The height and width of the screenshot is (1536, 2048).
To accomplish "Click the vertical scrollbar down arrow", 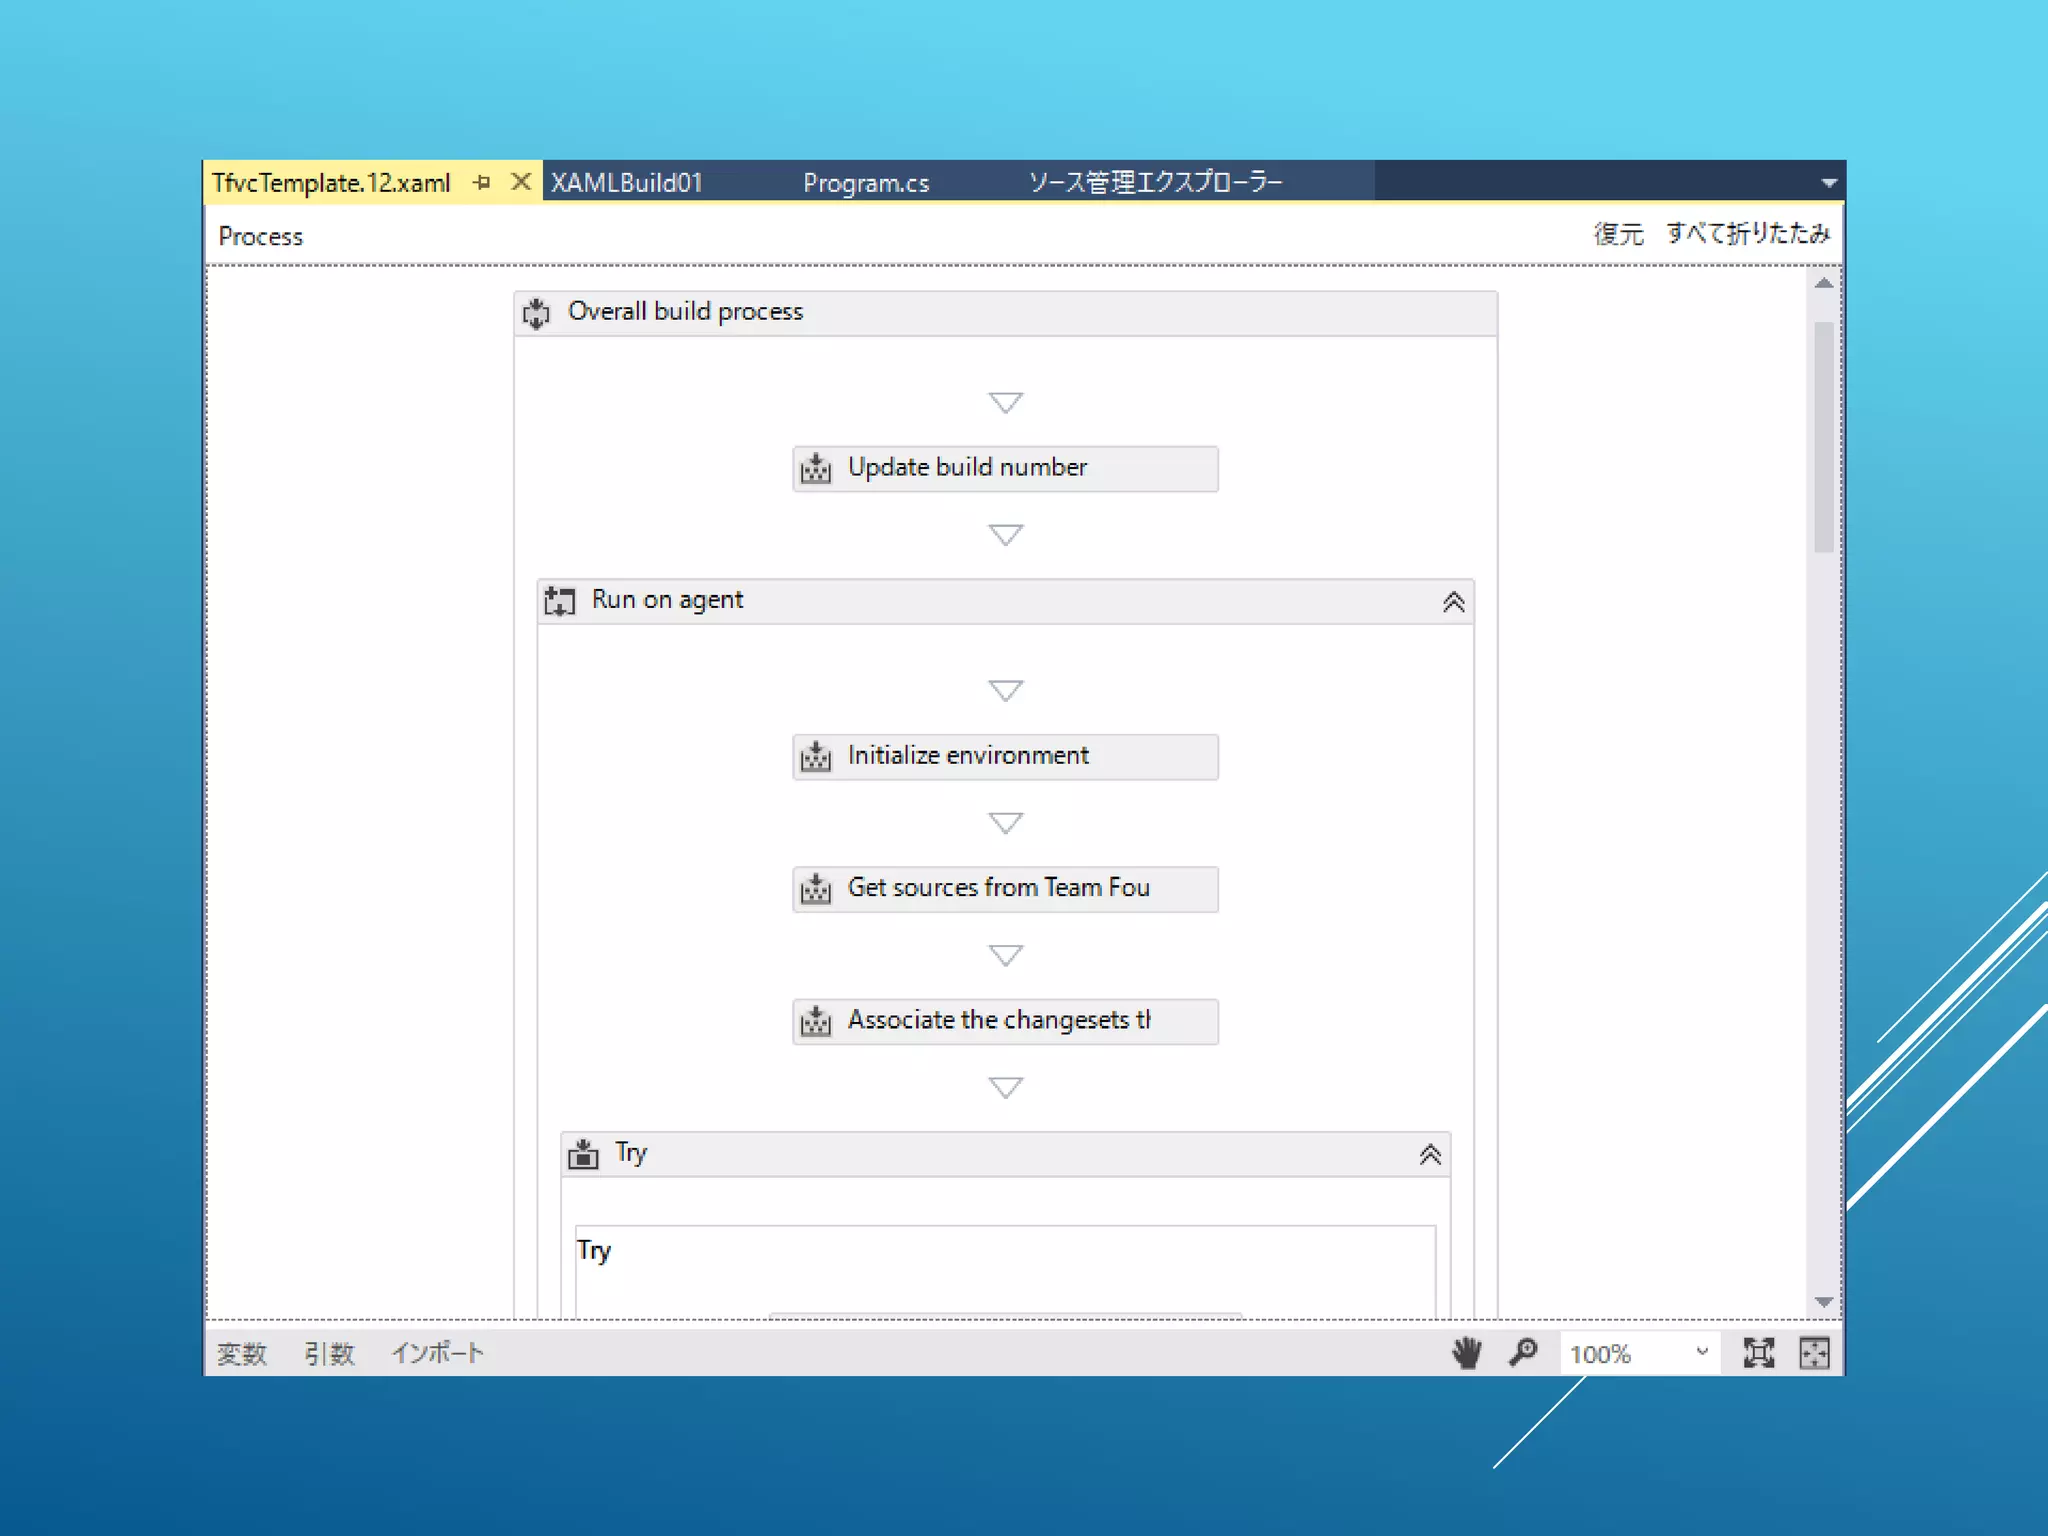I will tap(1824, 1302).
